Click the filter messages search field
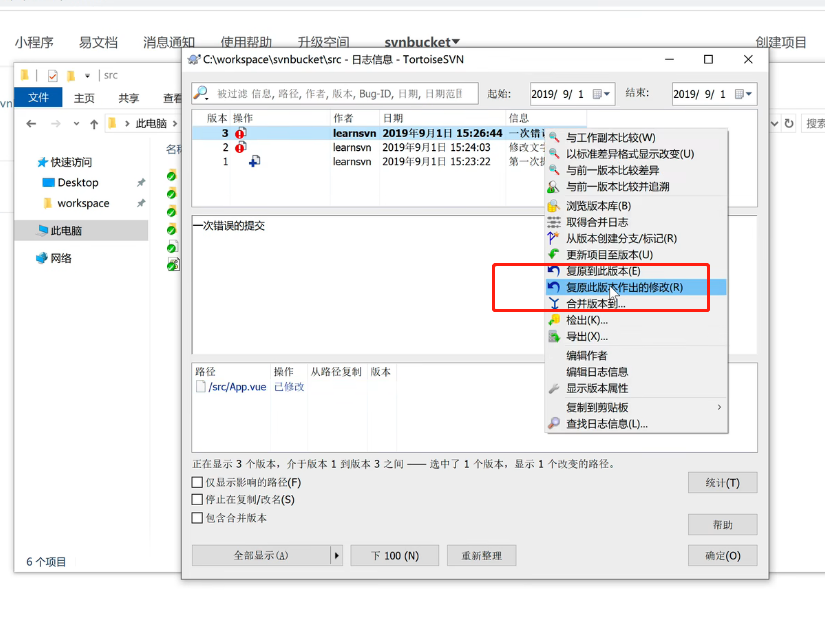The width and height of the screenshot is (825, 626). pyautogui.click(x=335, y=94)
